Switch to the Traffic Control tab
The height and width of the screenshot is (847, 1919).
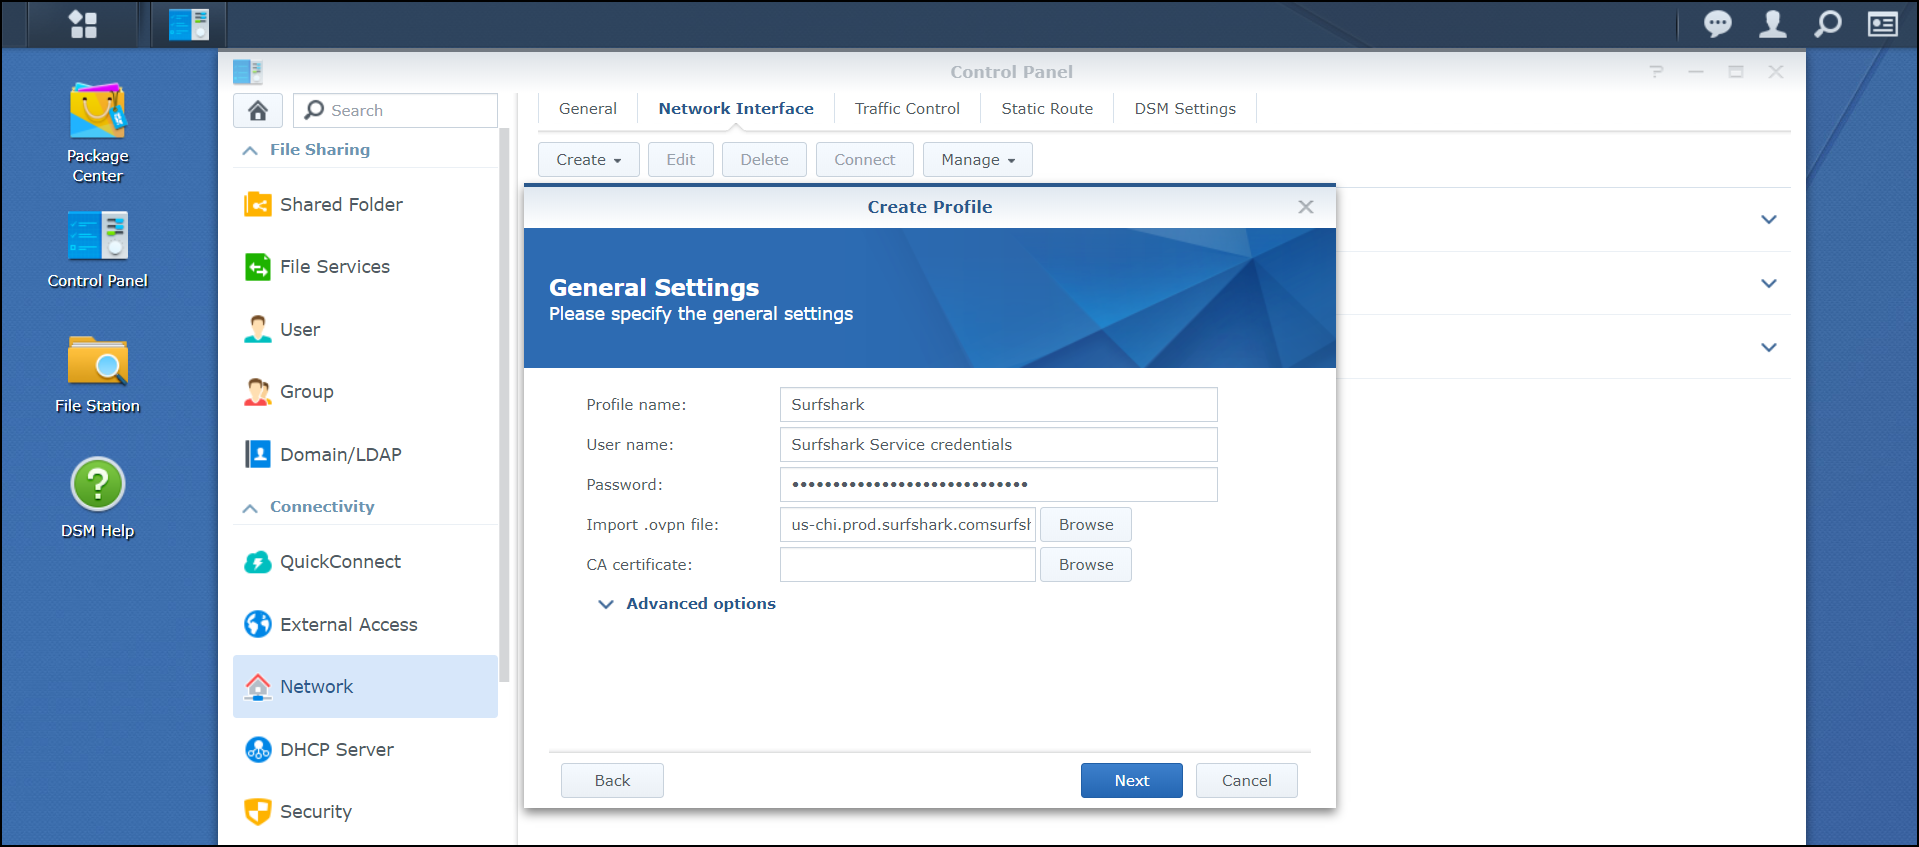pyautogui.click(x=907, y=109)
